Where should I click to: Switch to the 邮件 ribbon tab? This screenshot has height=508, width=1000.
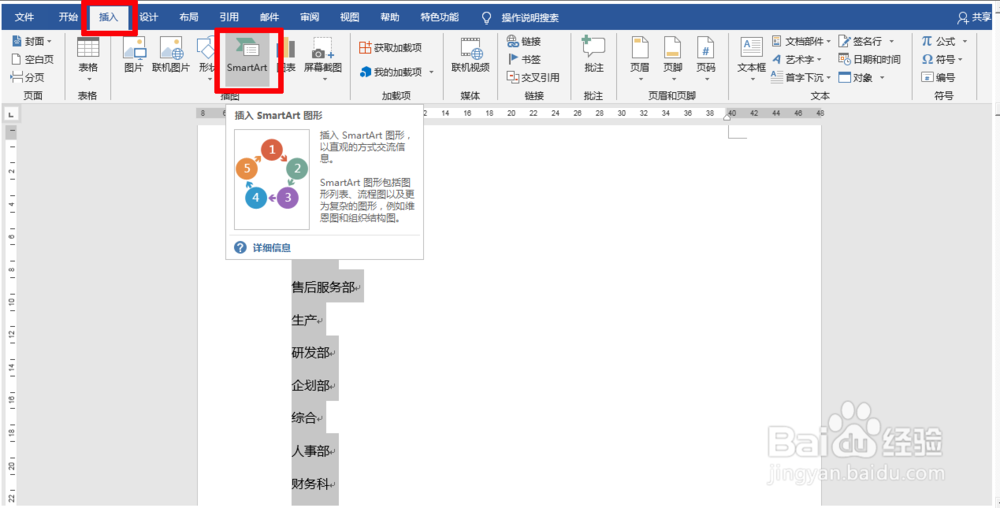(x=269, y=17)
